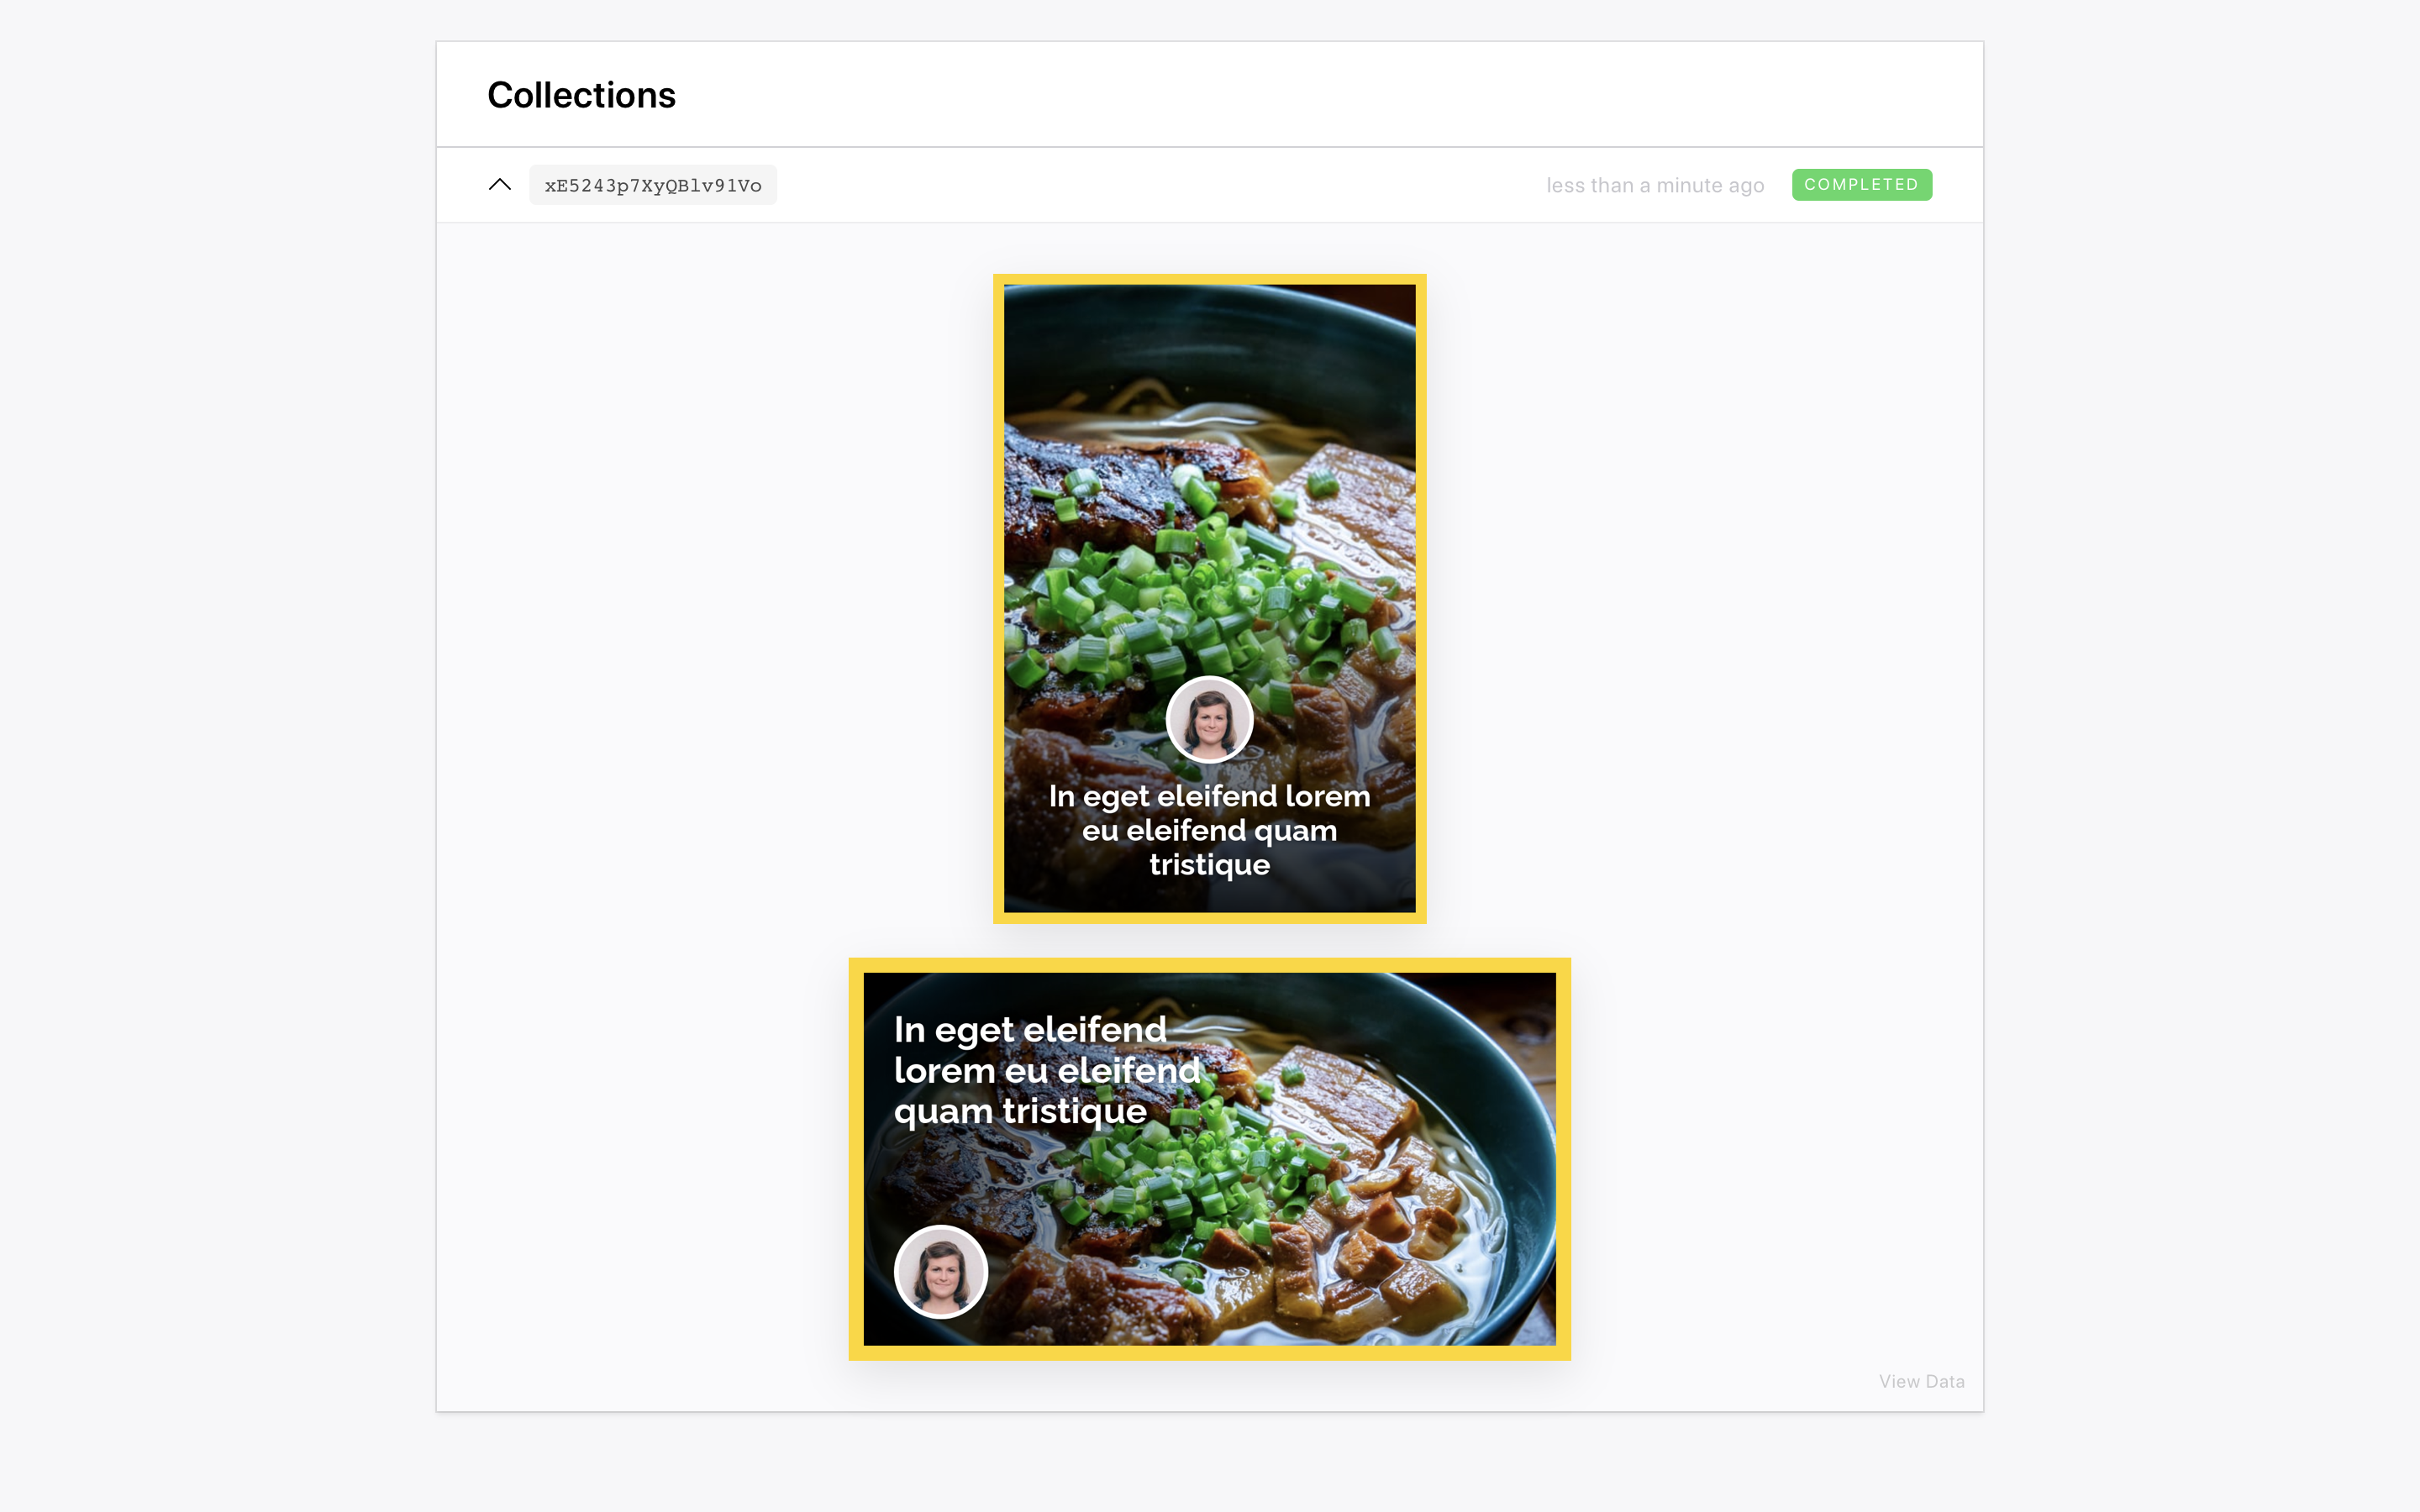
Task: Click the avatar in the portrait image
Action: 1209,719
